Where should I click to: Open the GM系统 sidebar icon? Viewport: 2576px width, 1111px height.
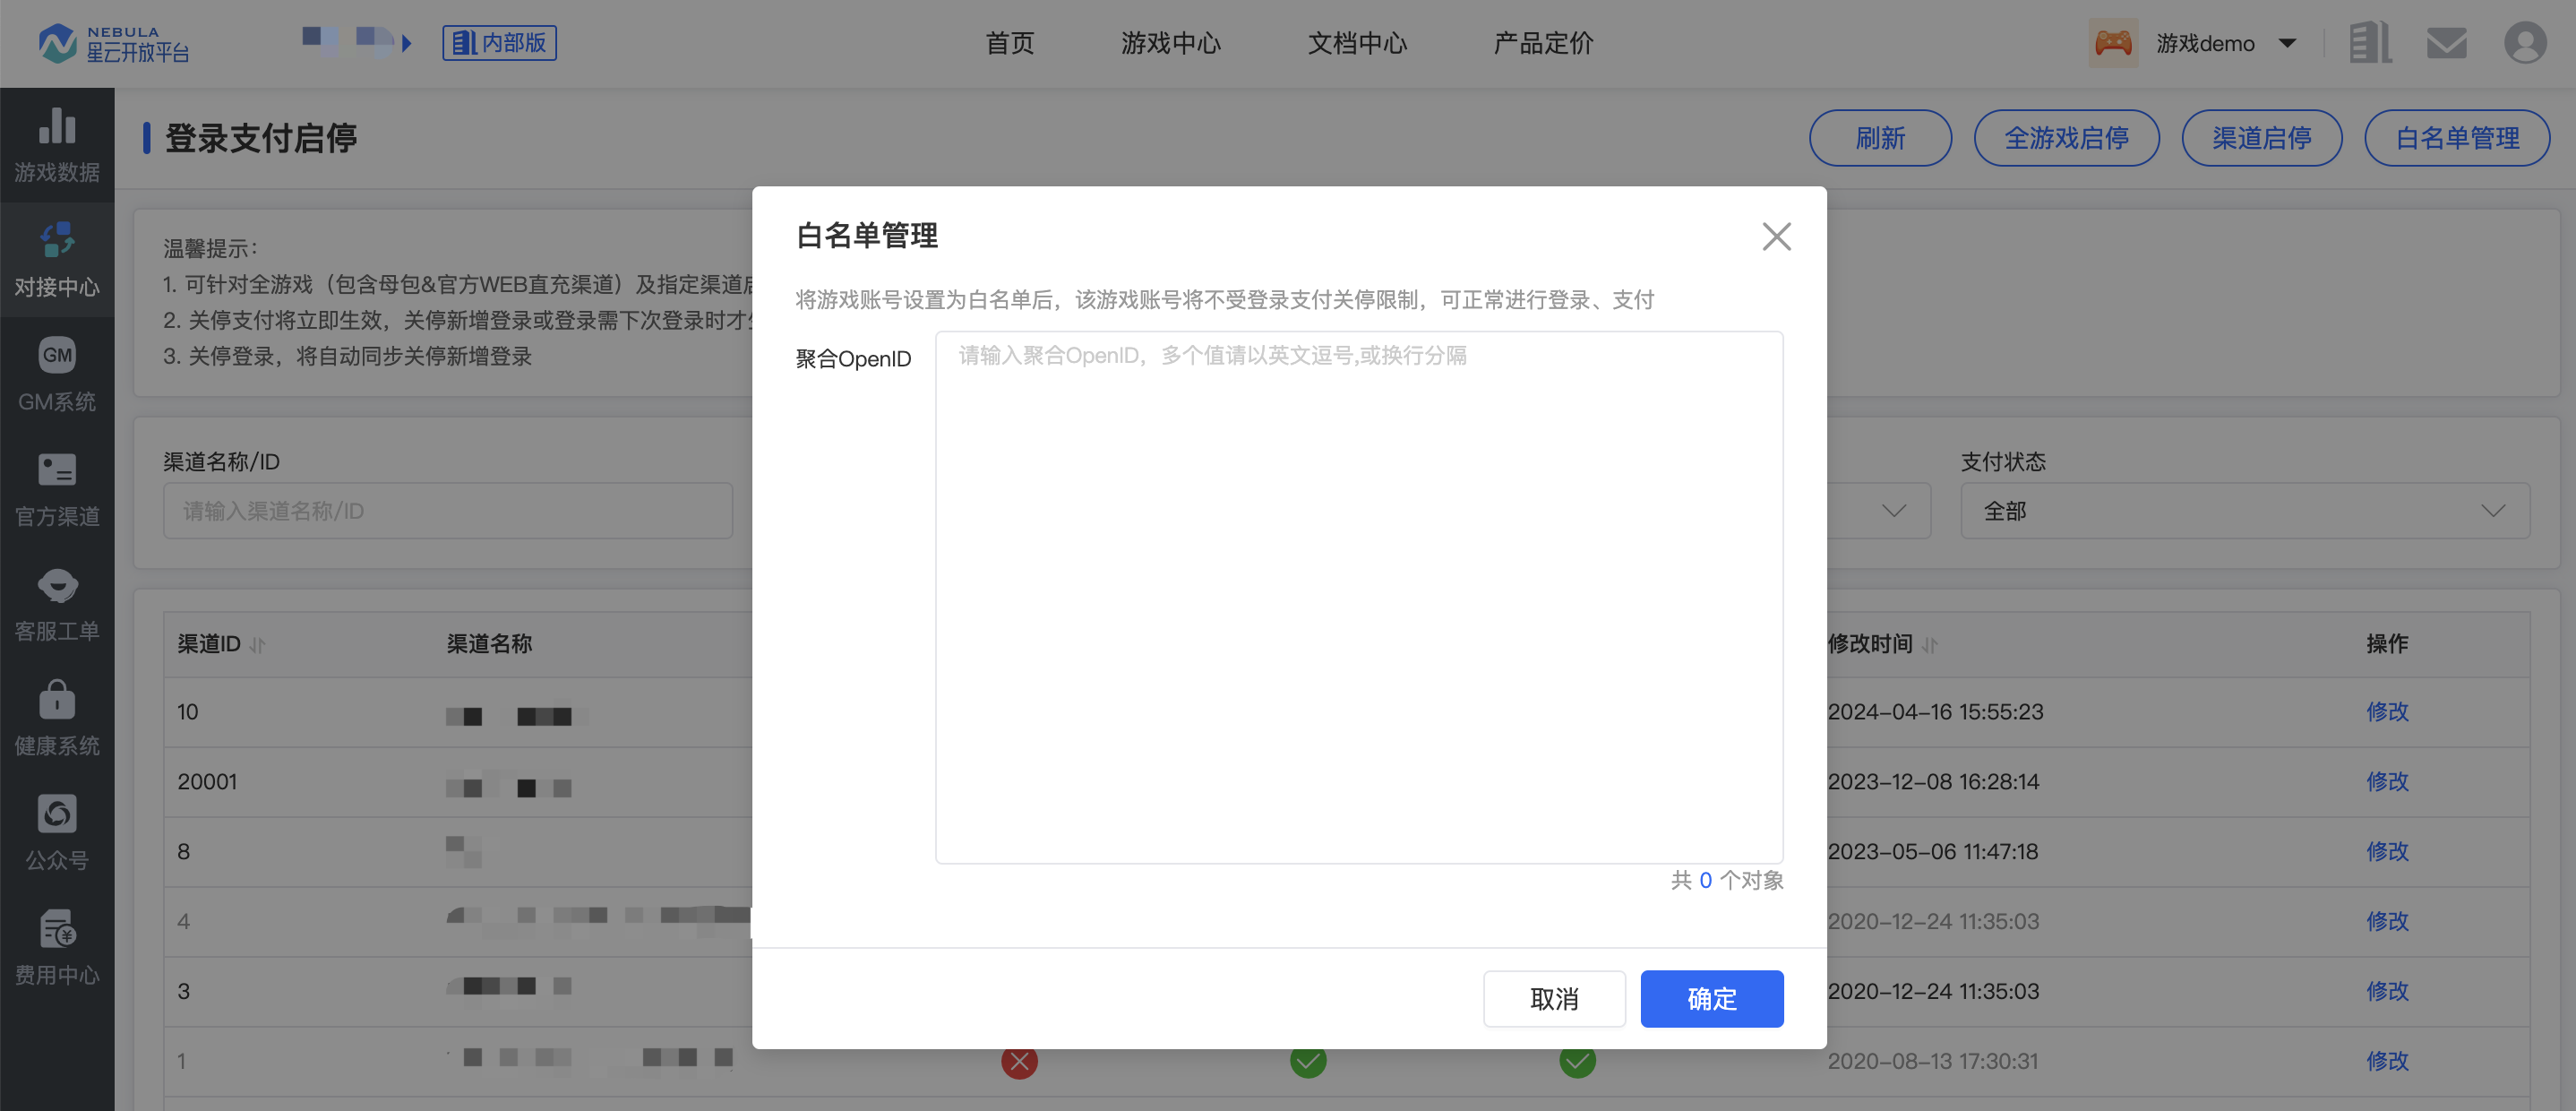click(57, 356)
